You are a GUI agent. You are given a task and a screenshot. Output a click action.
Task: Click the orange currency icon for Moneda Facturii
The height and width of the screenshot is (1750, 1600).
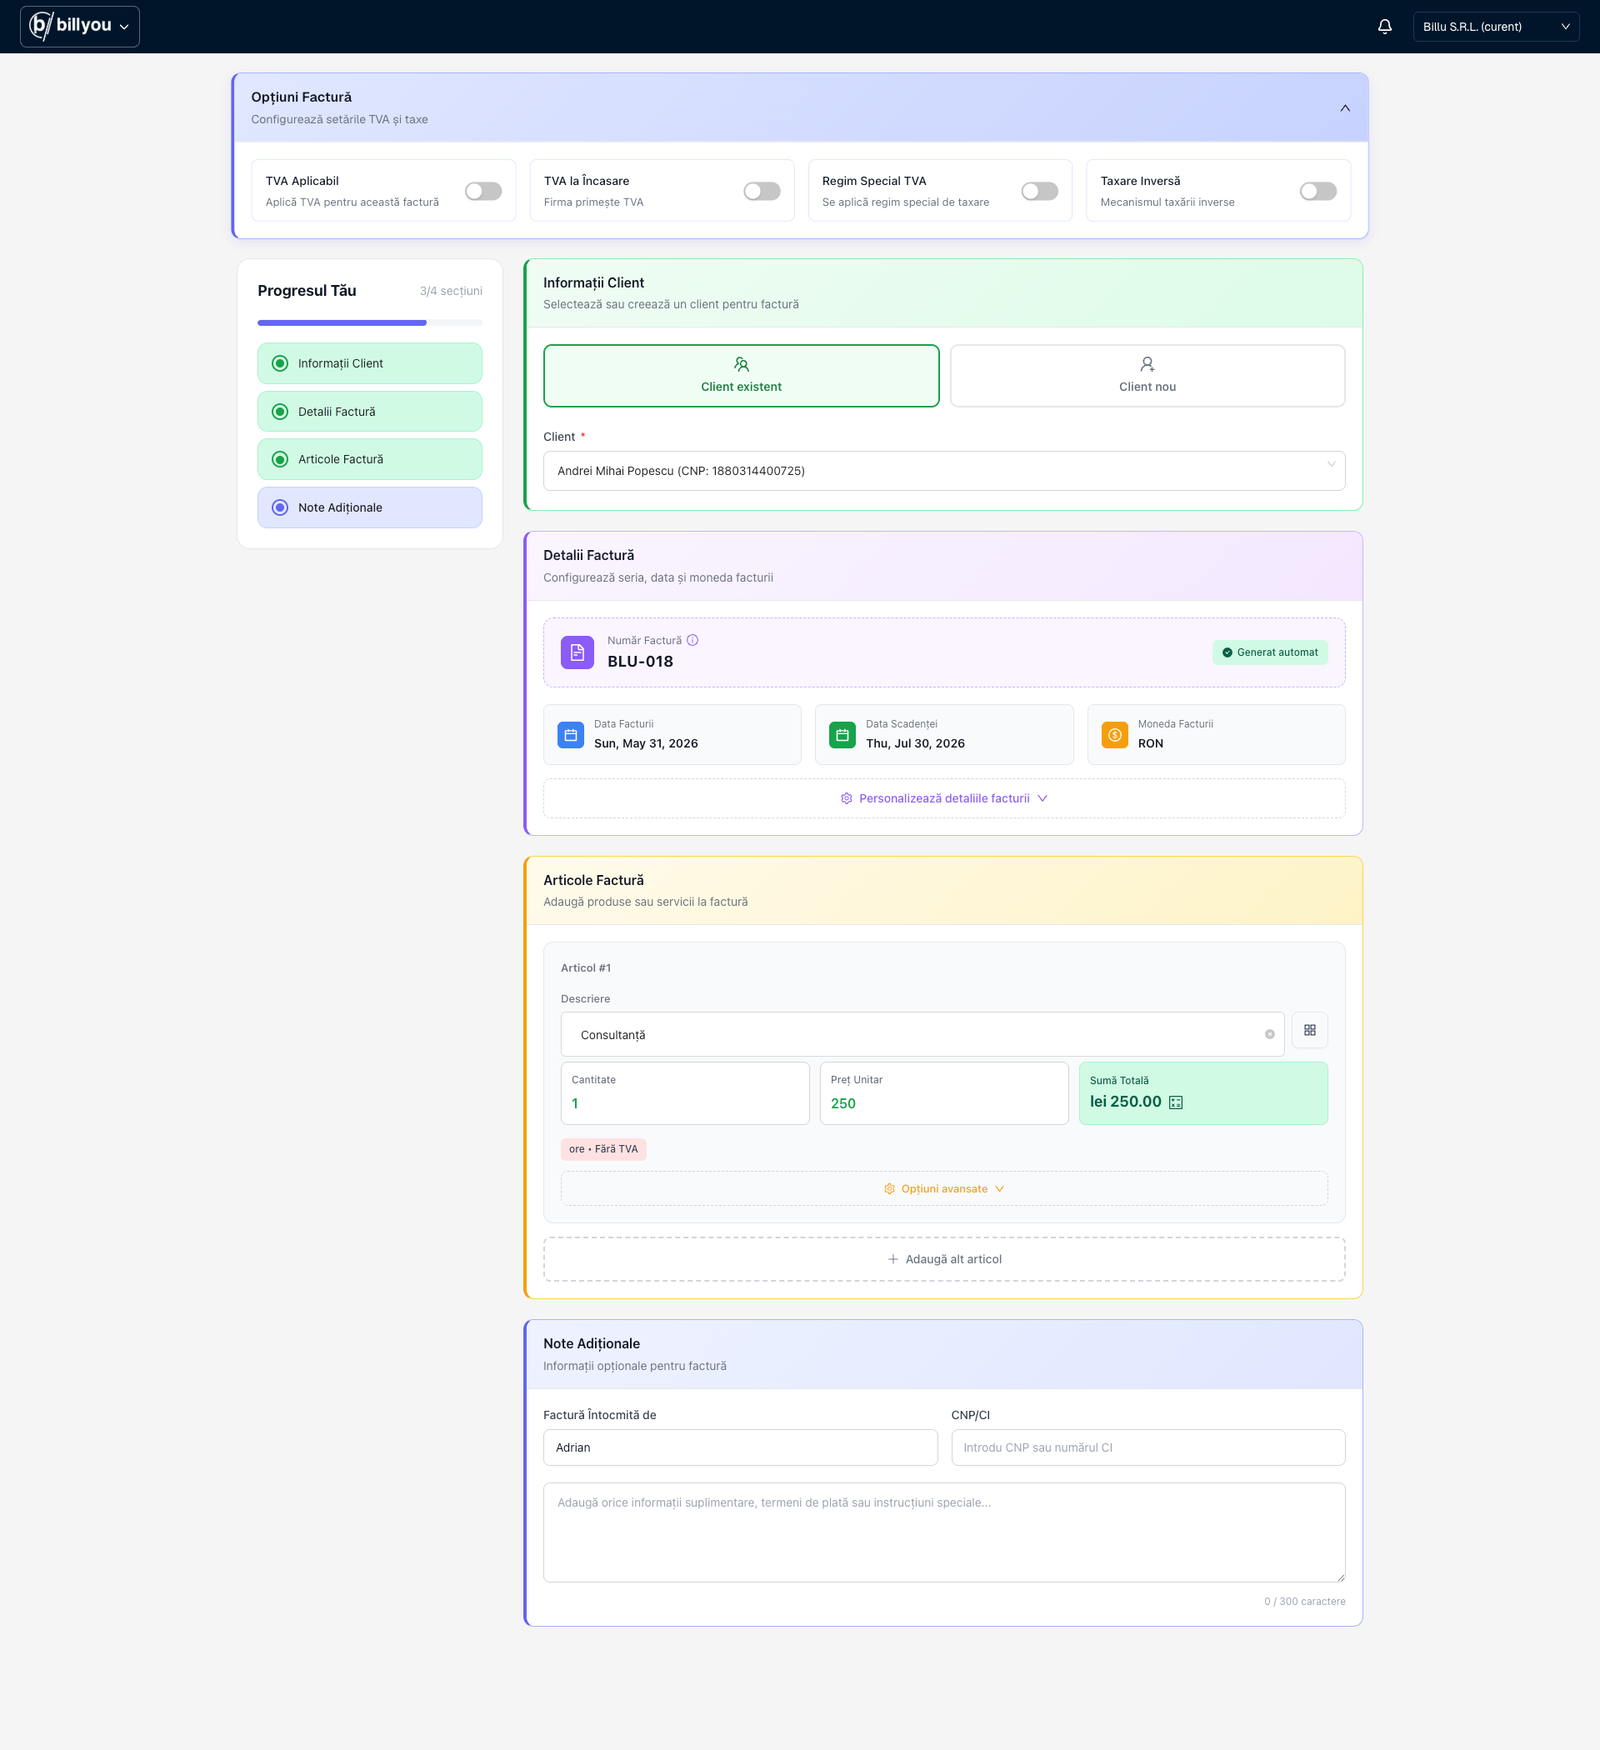(x=1115, y=735)
